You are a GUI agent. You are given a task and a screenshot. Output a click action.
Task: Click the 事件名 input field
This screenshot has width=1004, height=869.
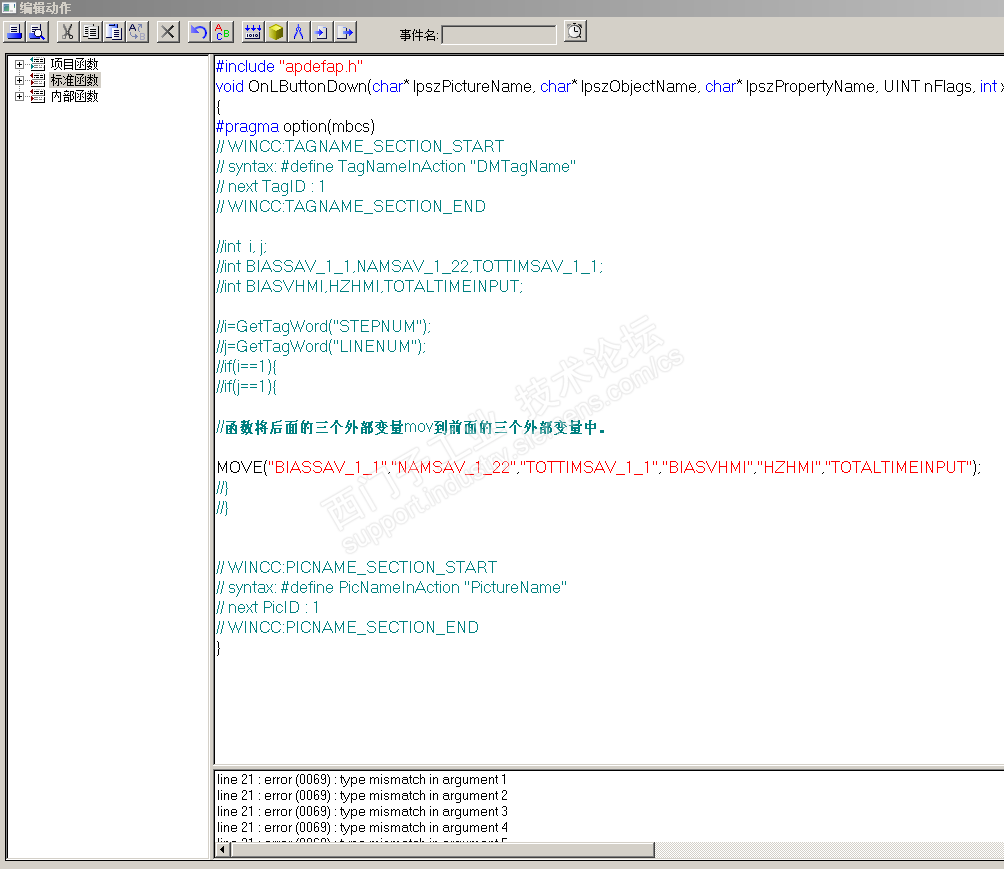click(x=499, y=35)
